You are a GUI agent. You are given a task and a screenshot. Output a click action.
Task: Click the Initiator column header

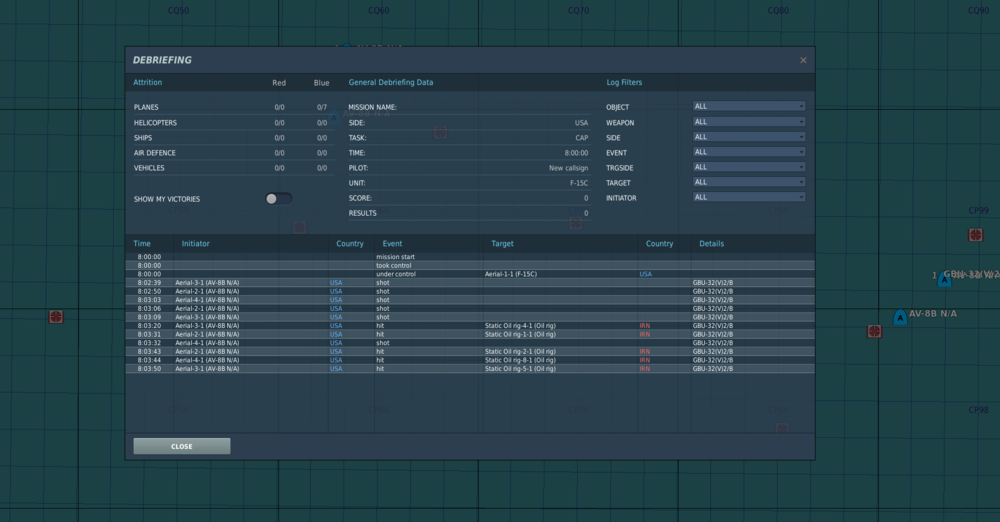pyautogui.click(x=196, y=244)
